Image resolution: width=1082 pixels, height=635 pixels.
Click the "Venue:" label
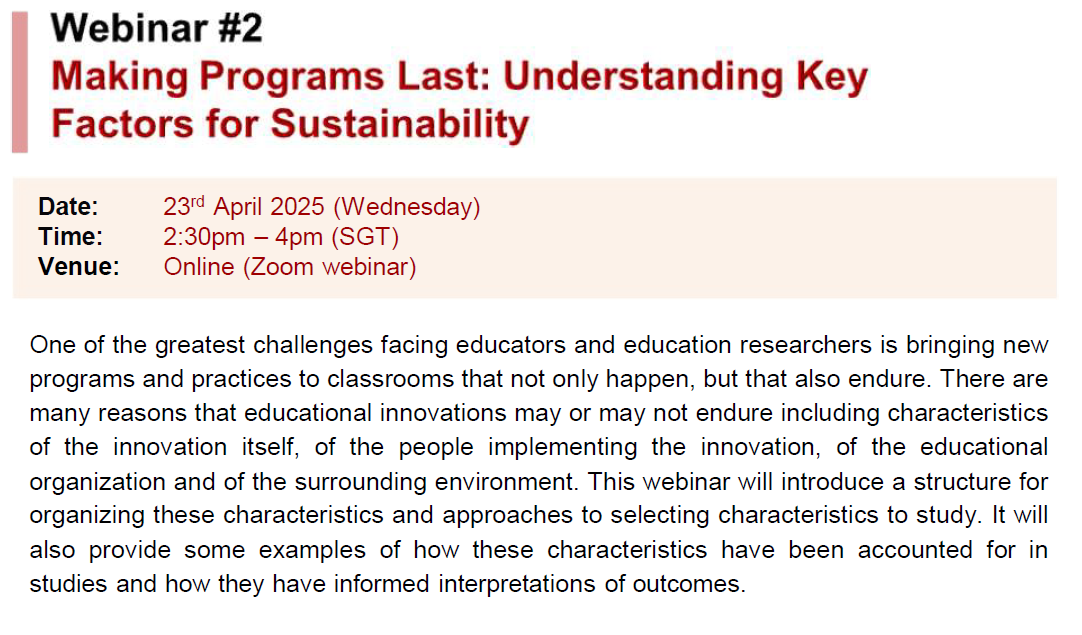[78, 267]
